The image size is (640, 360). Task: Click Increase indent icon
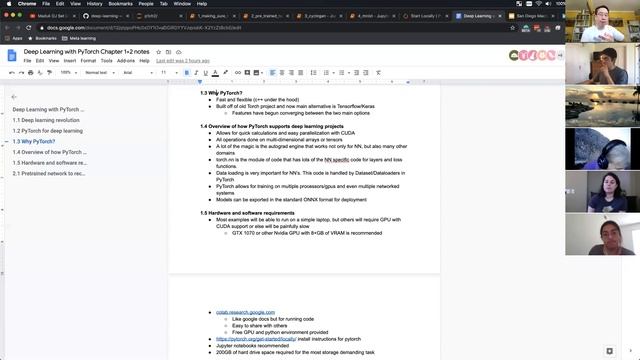click(x=366, y=73)
